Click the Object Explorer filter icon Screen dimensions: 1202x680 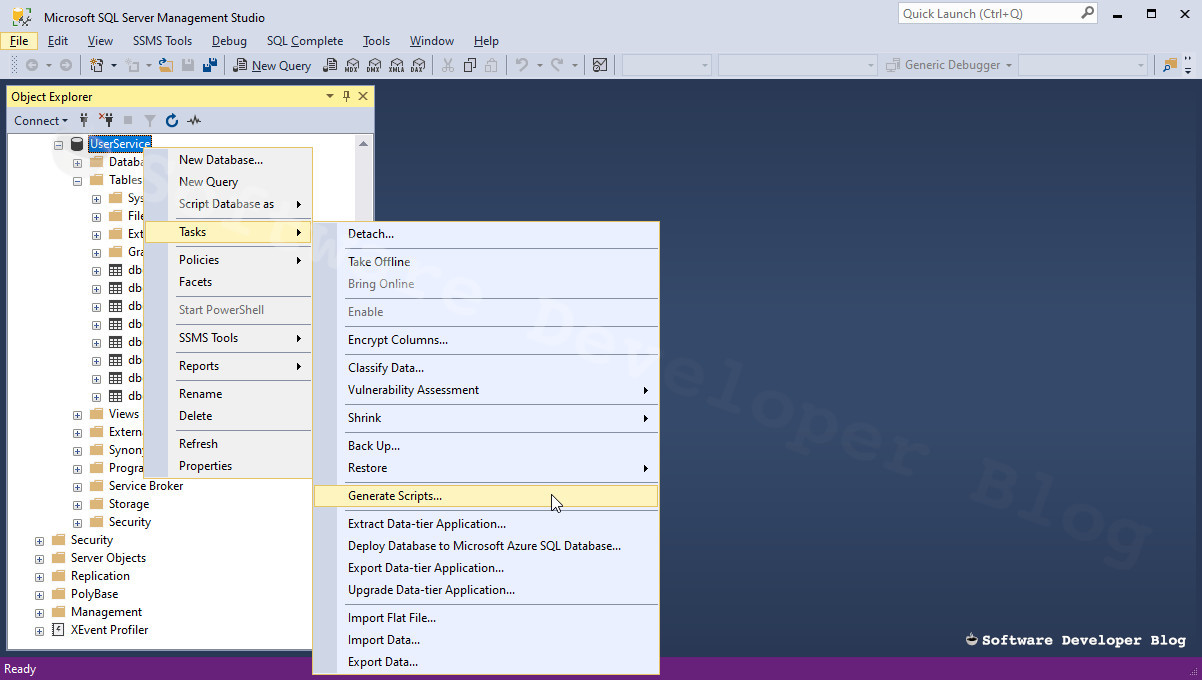coord(150,120)
